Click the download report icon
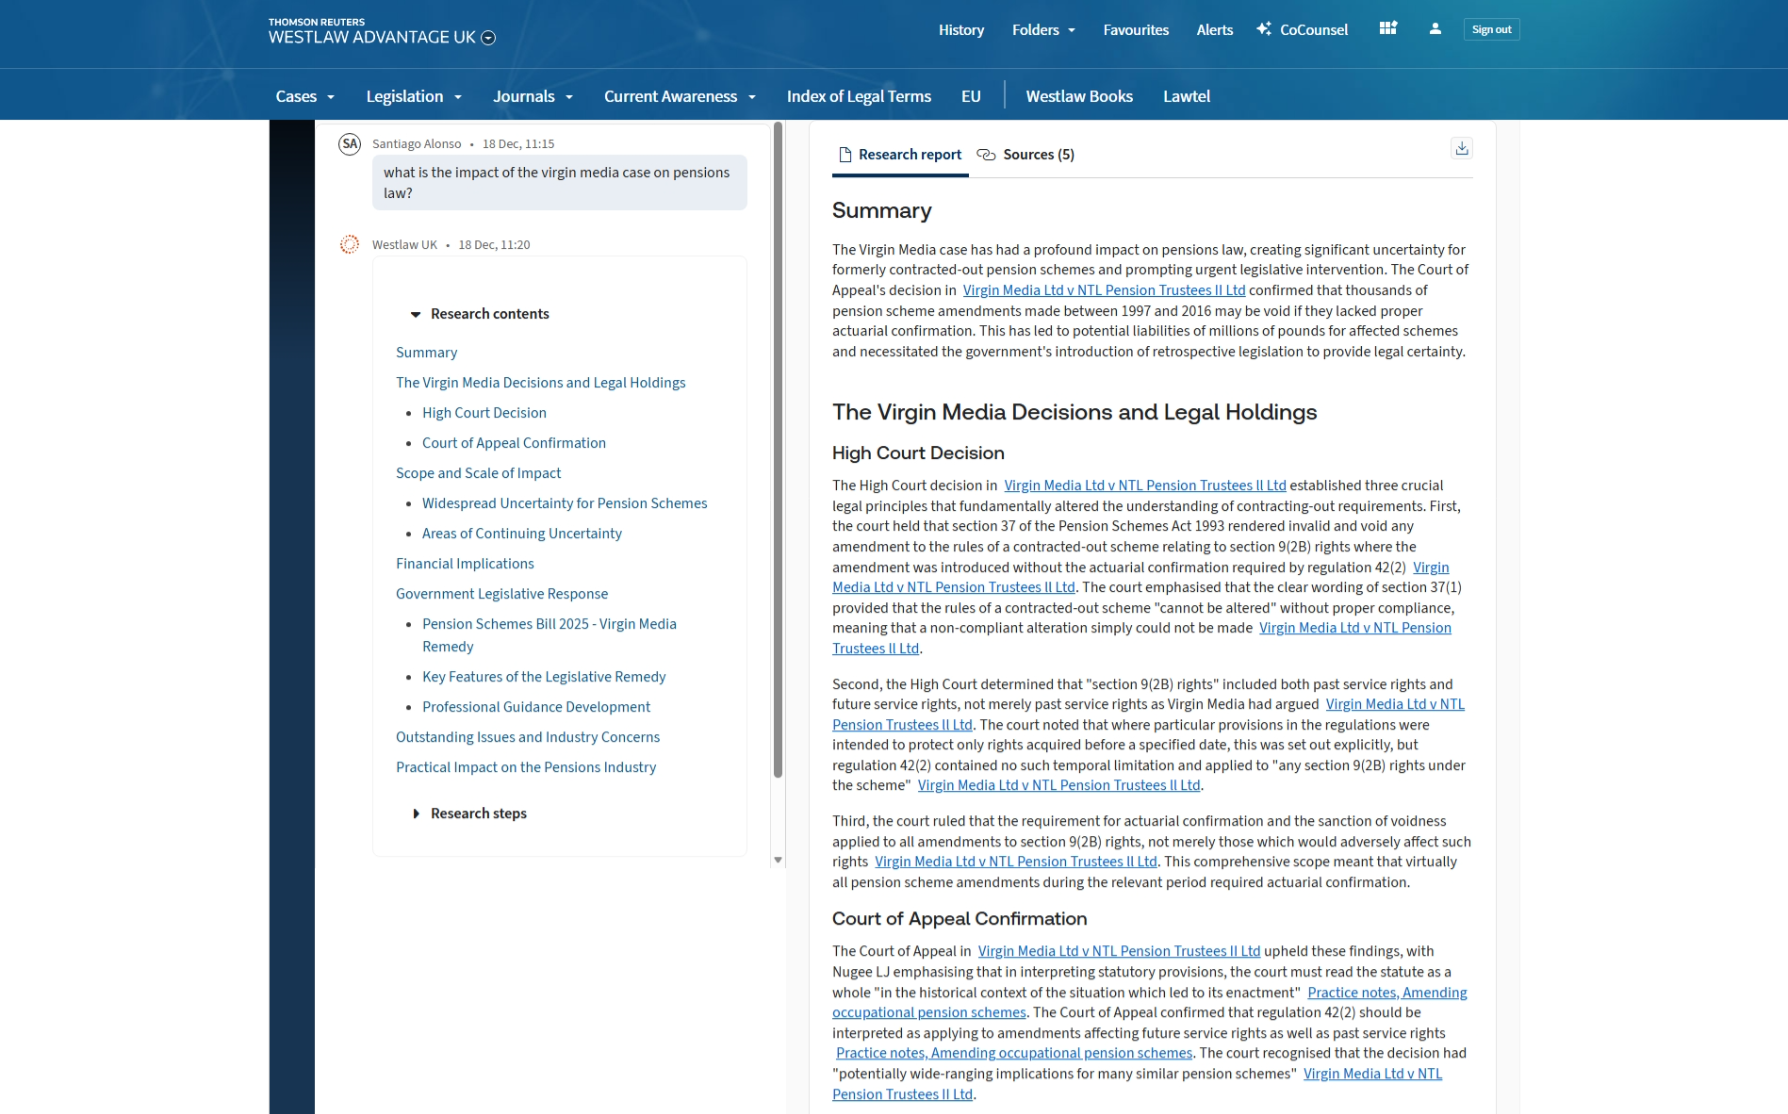 click(1461, 148)
